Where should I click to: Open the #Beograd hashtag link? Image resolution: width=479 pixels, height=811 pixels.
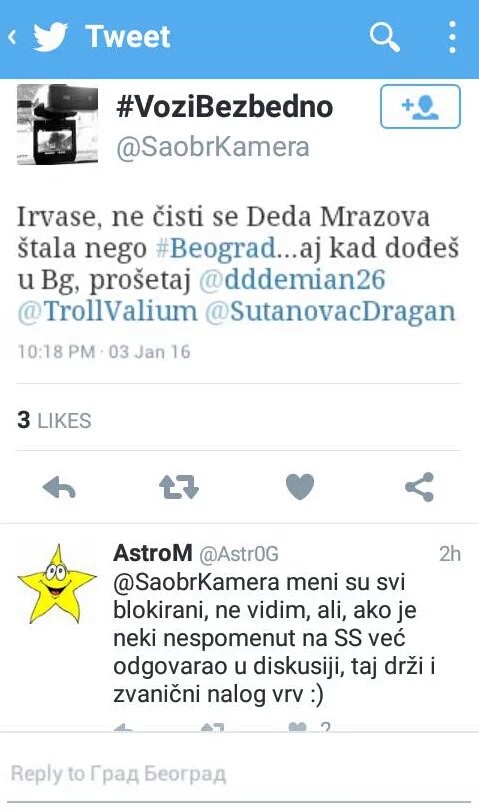coord(216,248)
